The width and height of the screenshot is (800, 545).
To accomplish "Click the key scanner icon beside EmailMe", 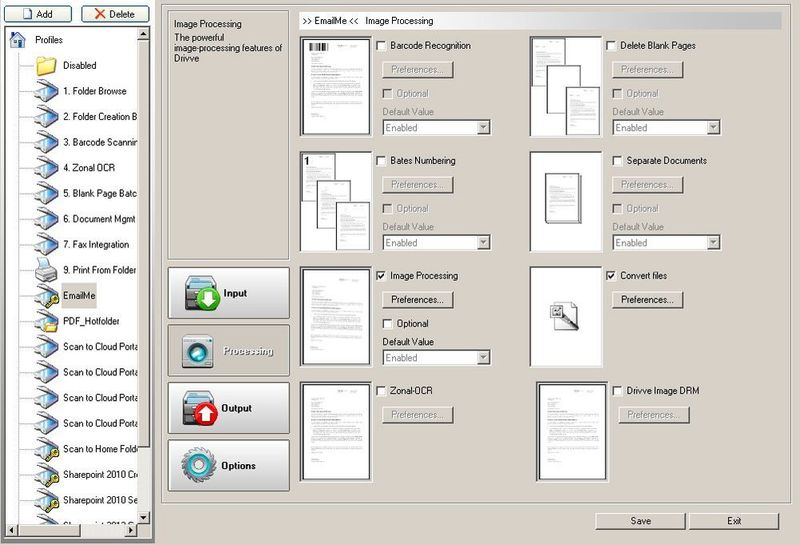I will pyautogui.click(x=47, y=296).
